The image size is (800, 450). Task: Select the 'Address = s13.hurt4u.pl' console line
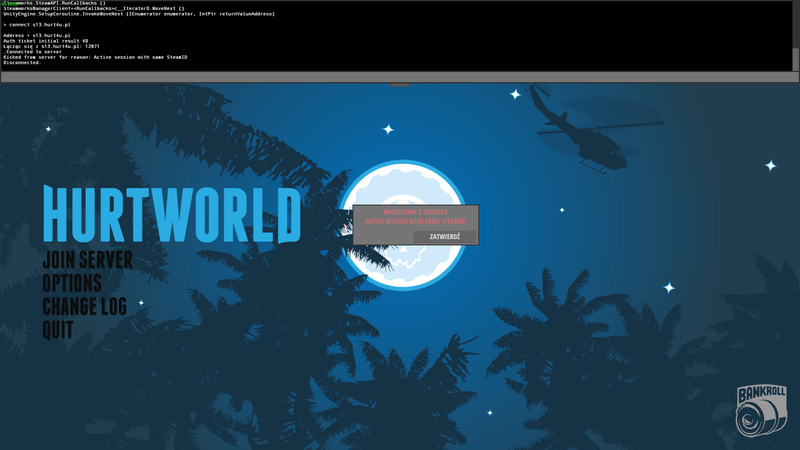pos(37,35)
